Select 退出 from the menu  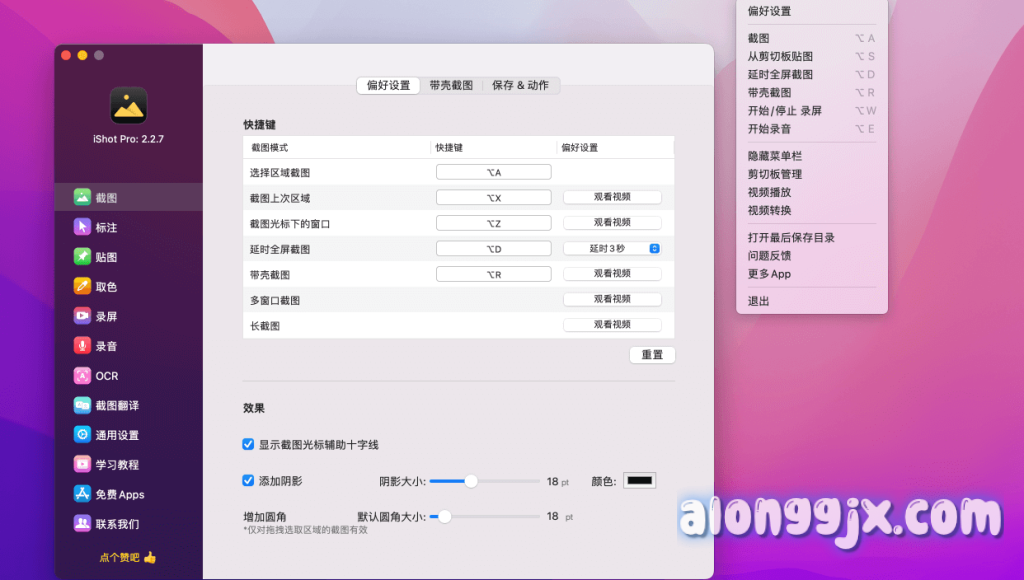(x=759, y=301)
